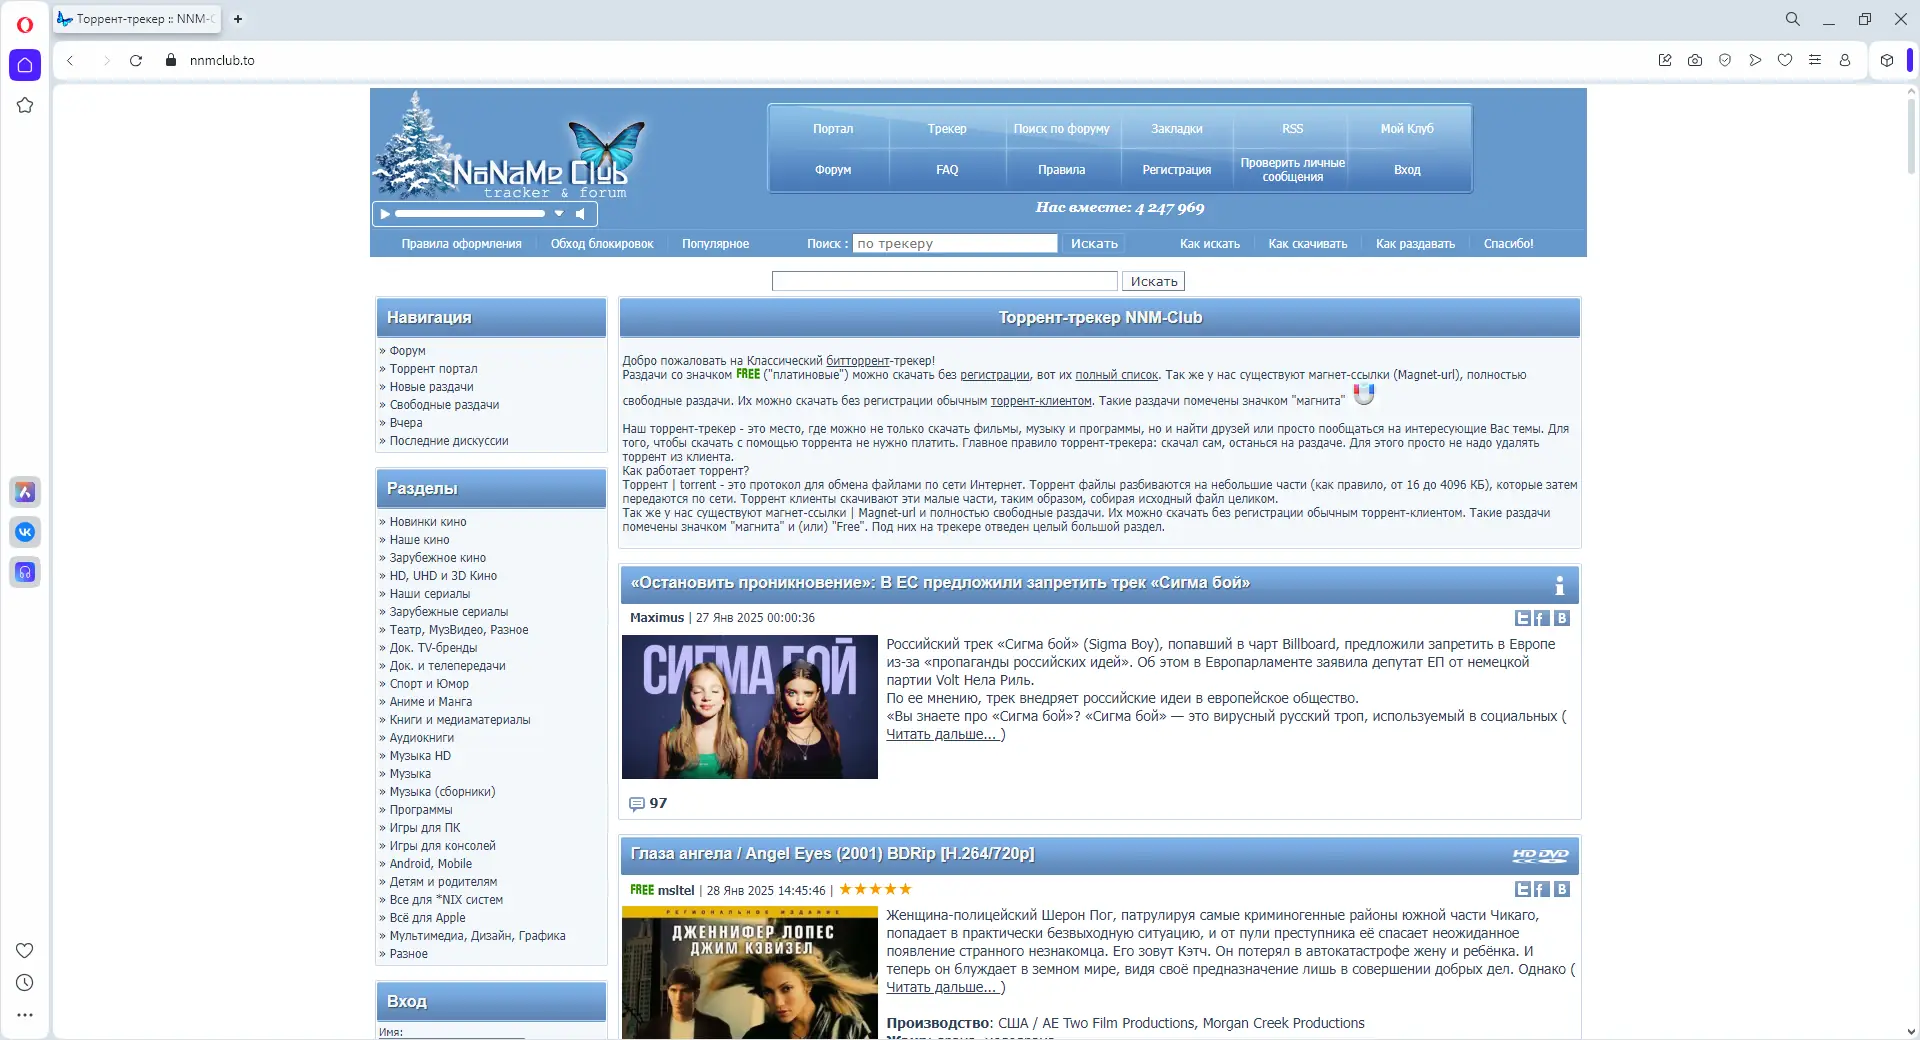Open the Opera menu logo
This screenshot has width=1920, height=1040.
pos(25,24)
